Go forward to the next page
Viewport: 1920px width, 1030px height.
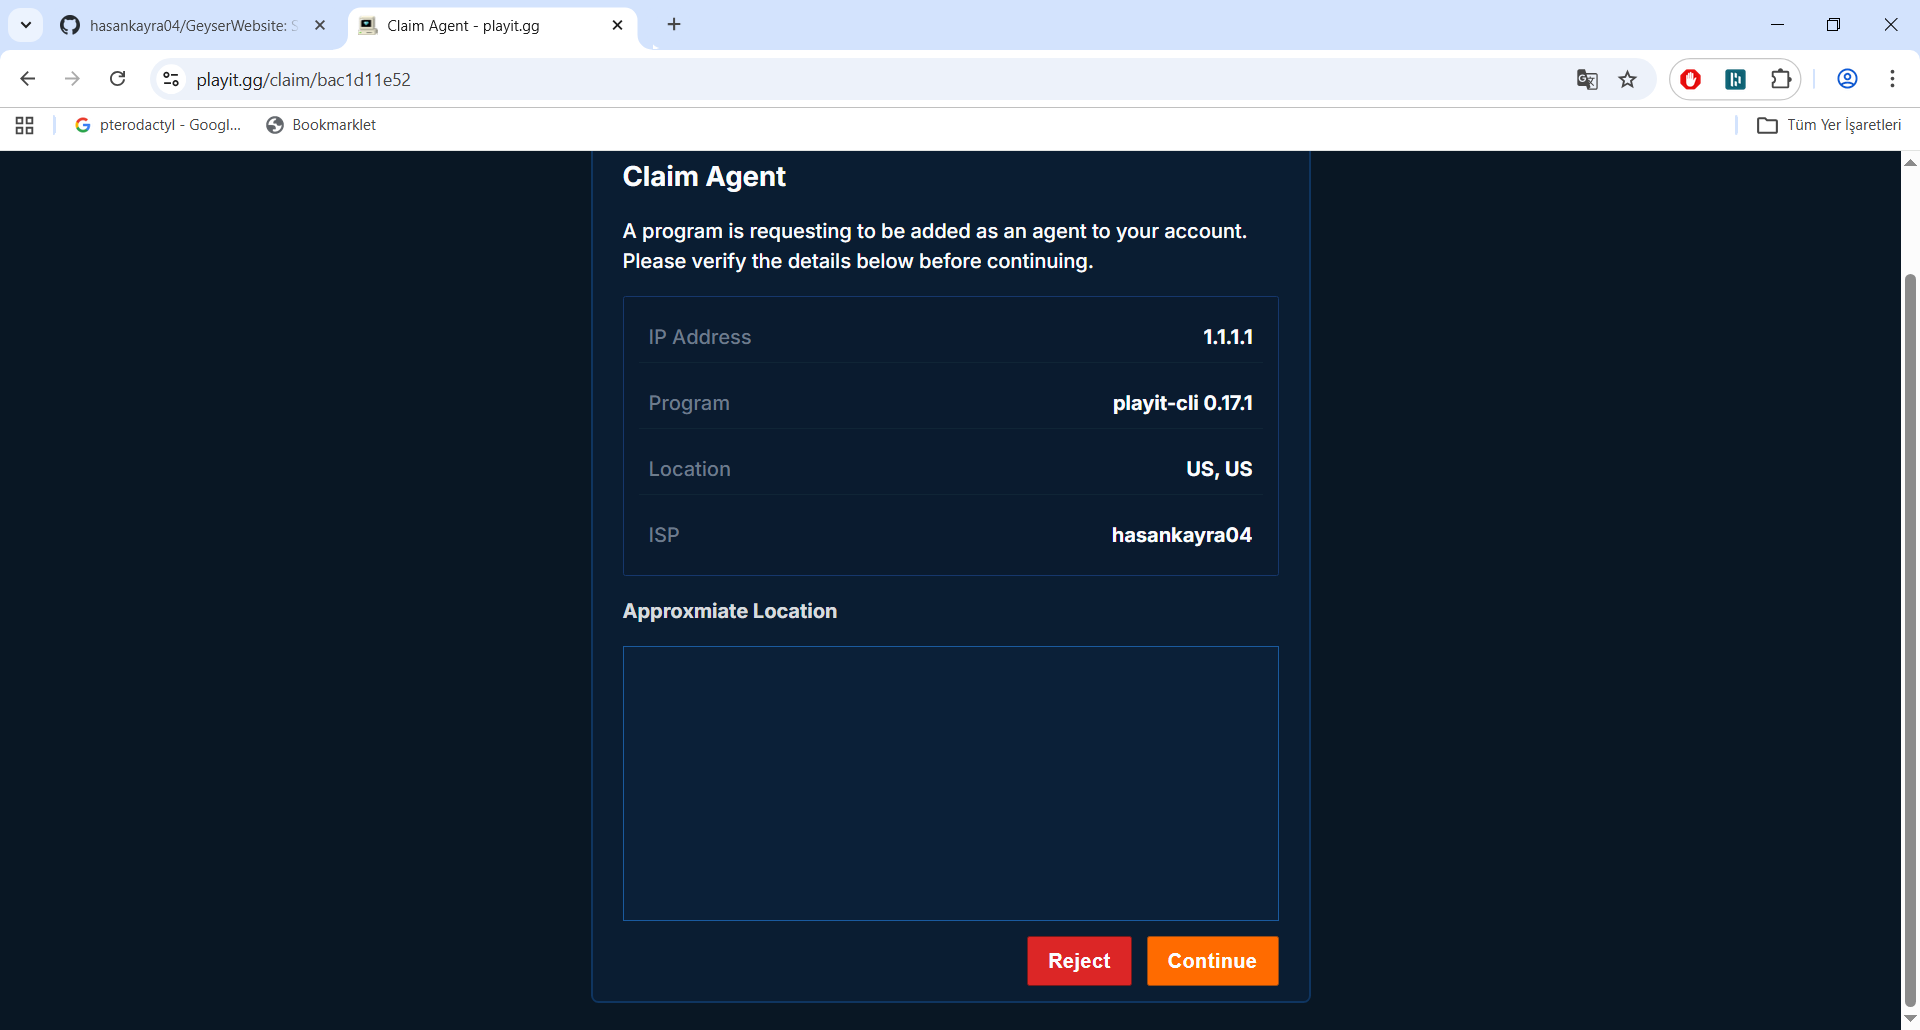pyautogui.click(x=72, y=79)
